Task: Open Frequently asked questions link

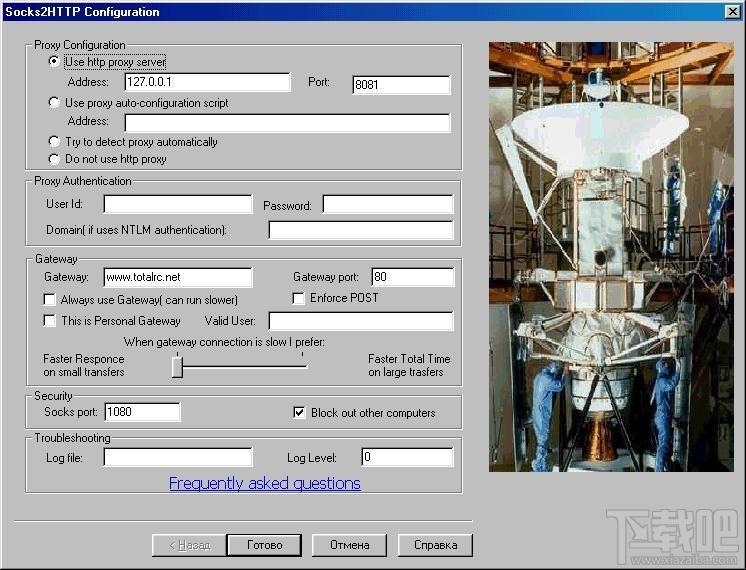Action: [x=264, y=483]
